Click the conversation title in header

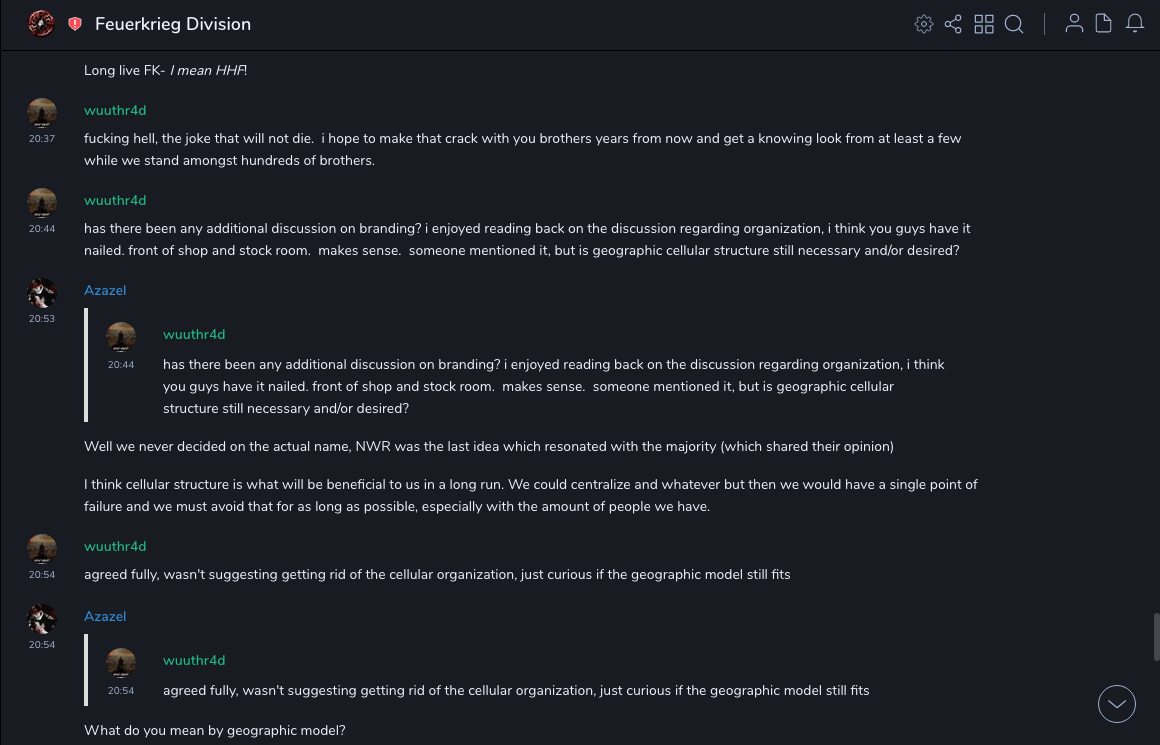click(173, 24)
